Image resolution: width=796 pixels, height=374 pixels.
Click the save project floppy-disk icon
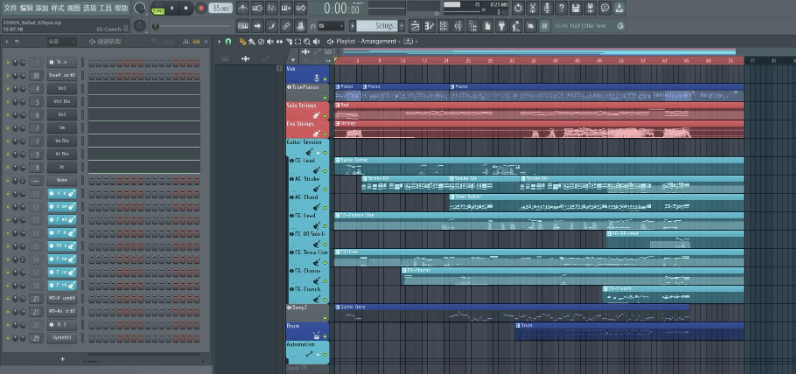tap(576, 8)
